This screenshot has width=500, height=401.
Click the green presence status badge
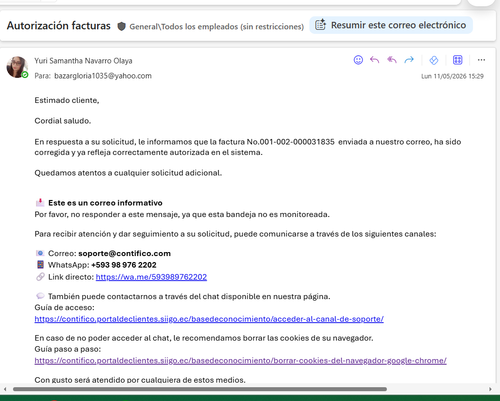25,75
